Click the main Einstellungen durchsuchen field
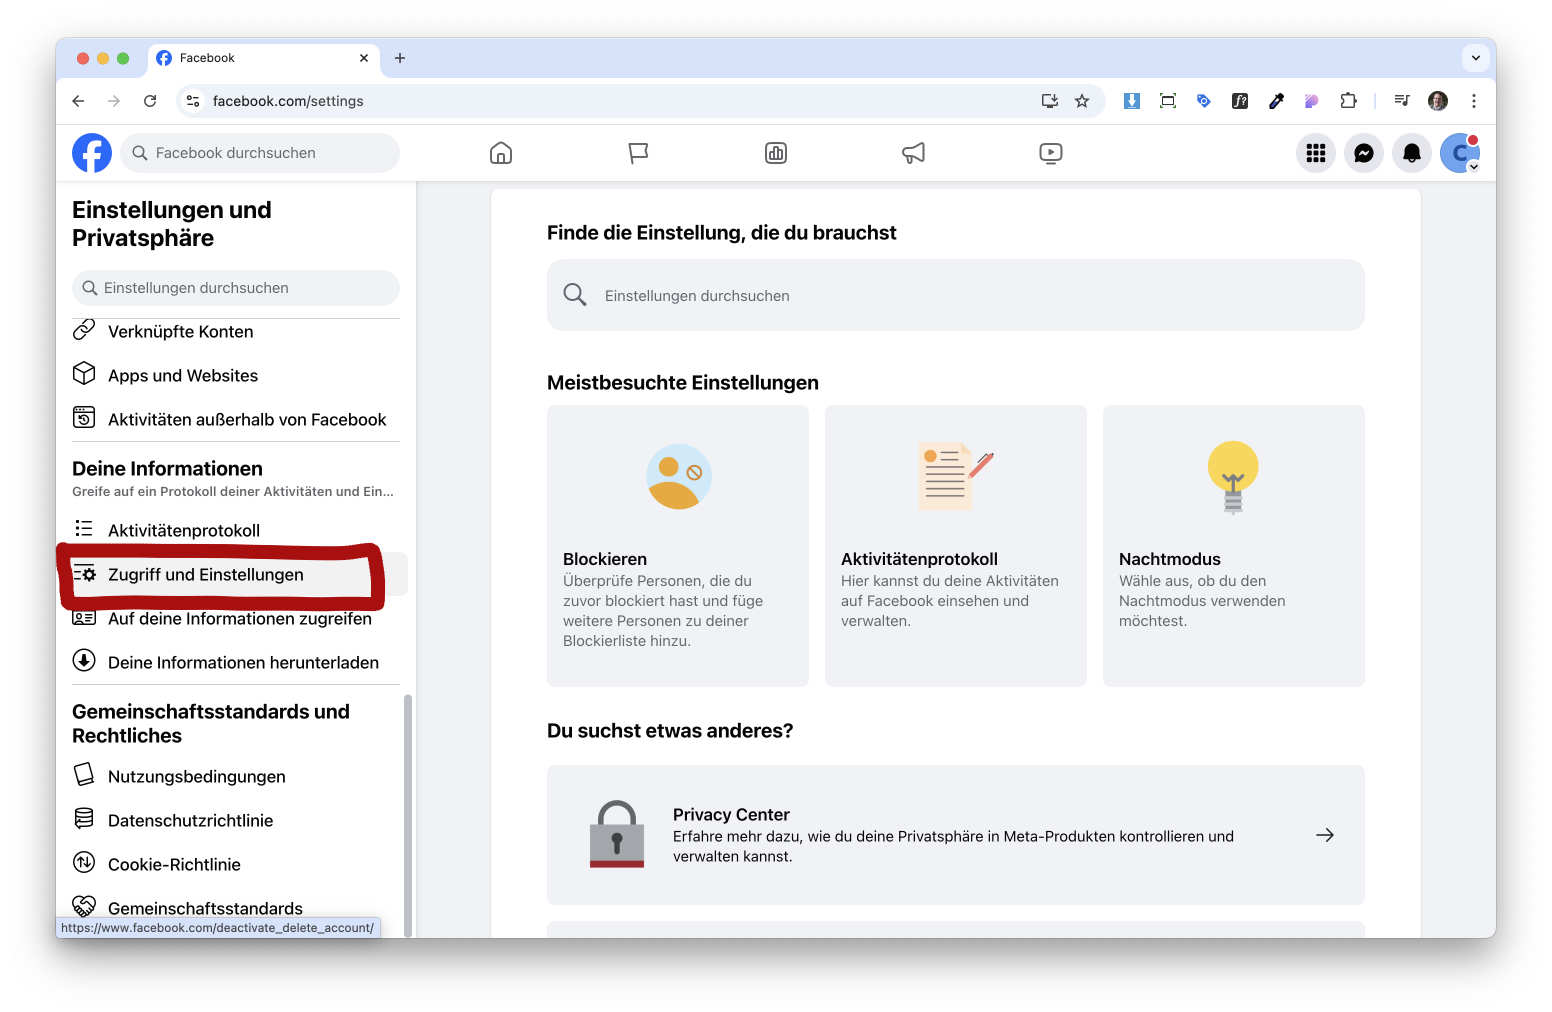Screen dimensions: 1552x1012 [955, 295]
